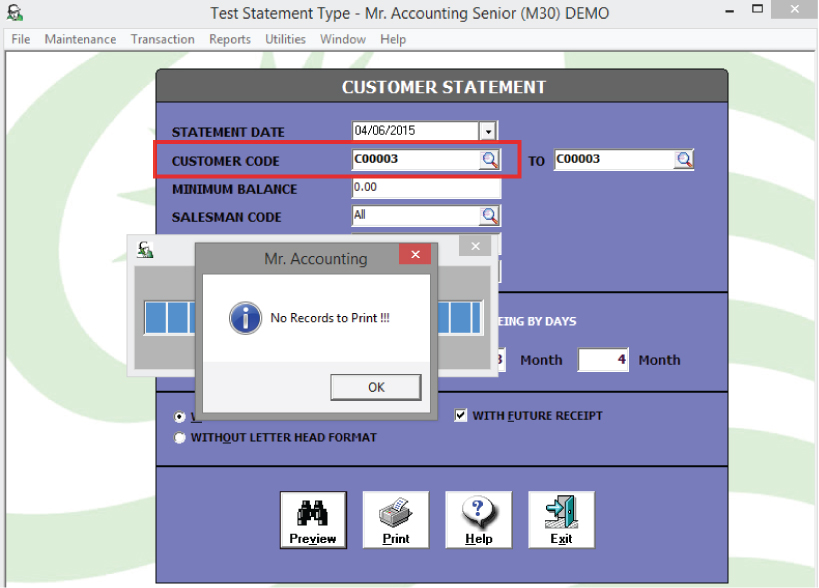
Task: Click the customer code from lookup magnifier
Action: 489,160
